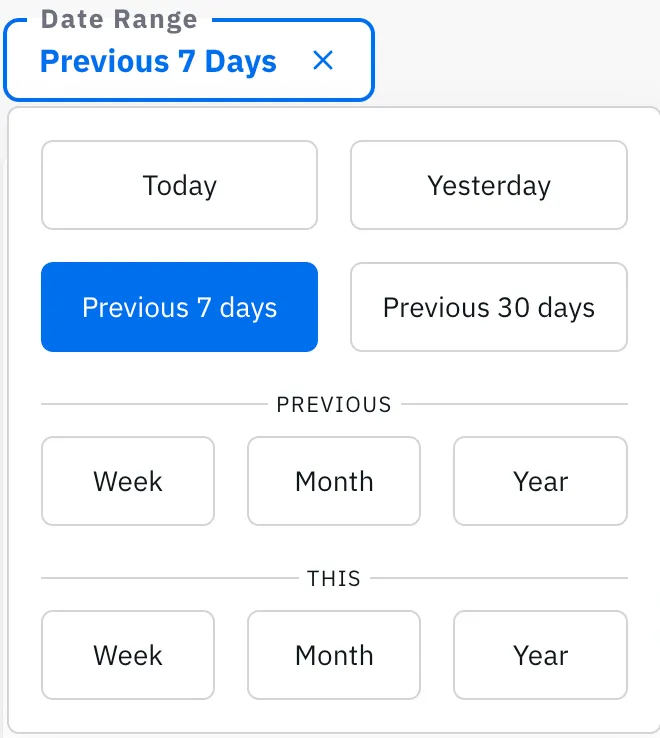Select Year under the PREVIOUS section

tap(540, 481)
